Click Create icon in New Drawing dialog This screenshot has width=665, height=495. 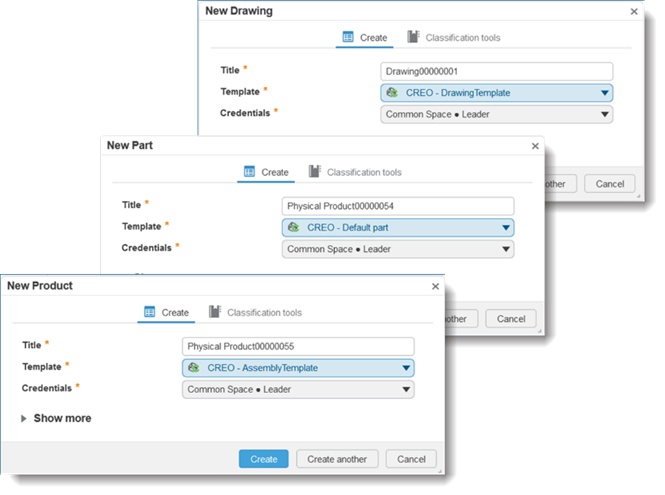coord(348,37)
